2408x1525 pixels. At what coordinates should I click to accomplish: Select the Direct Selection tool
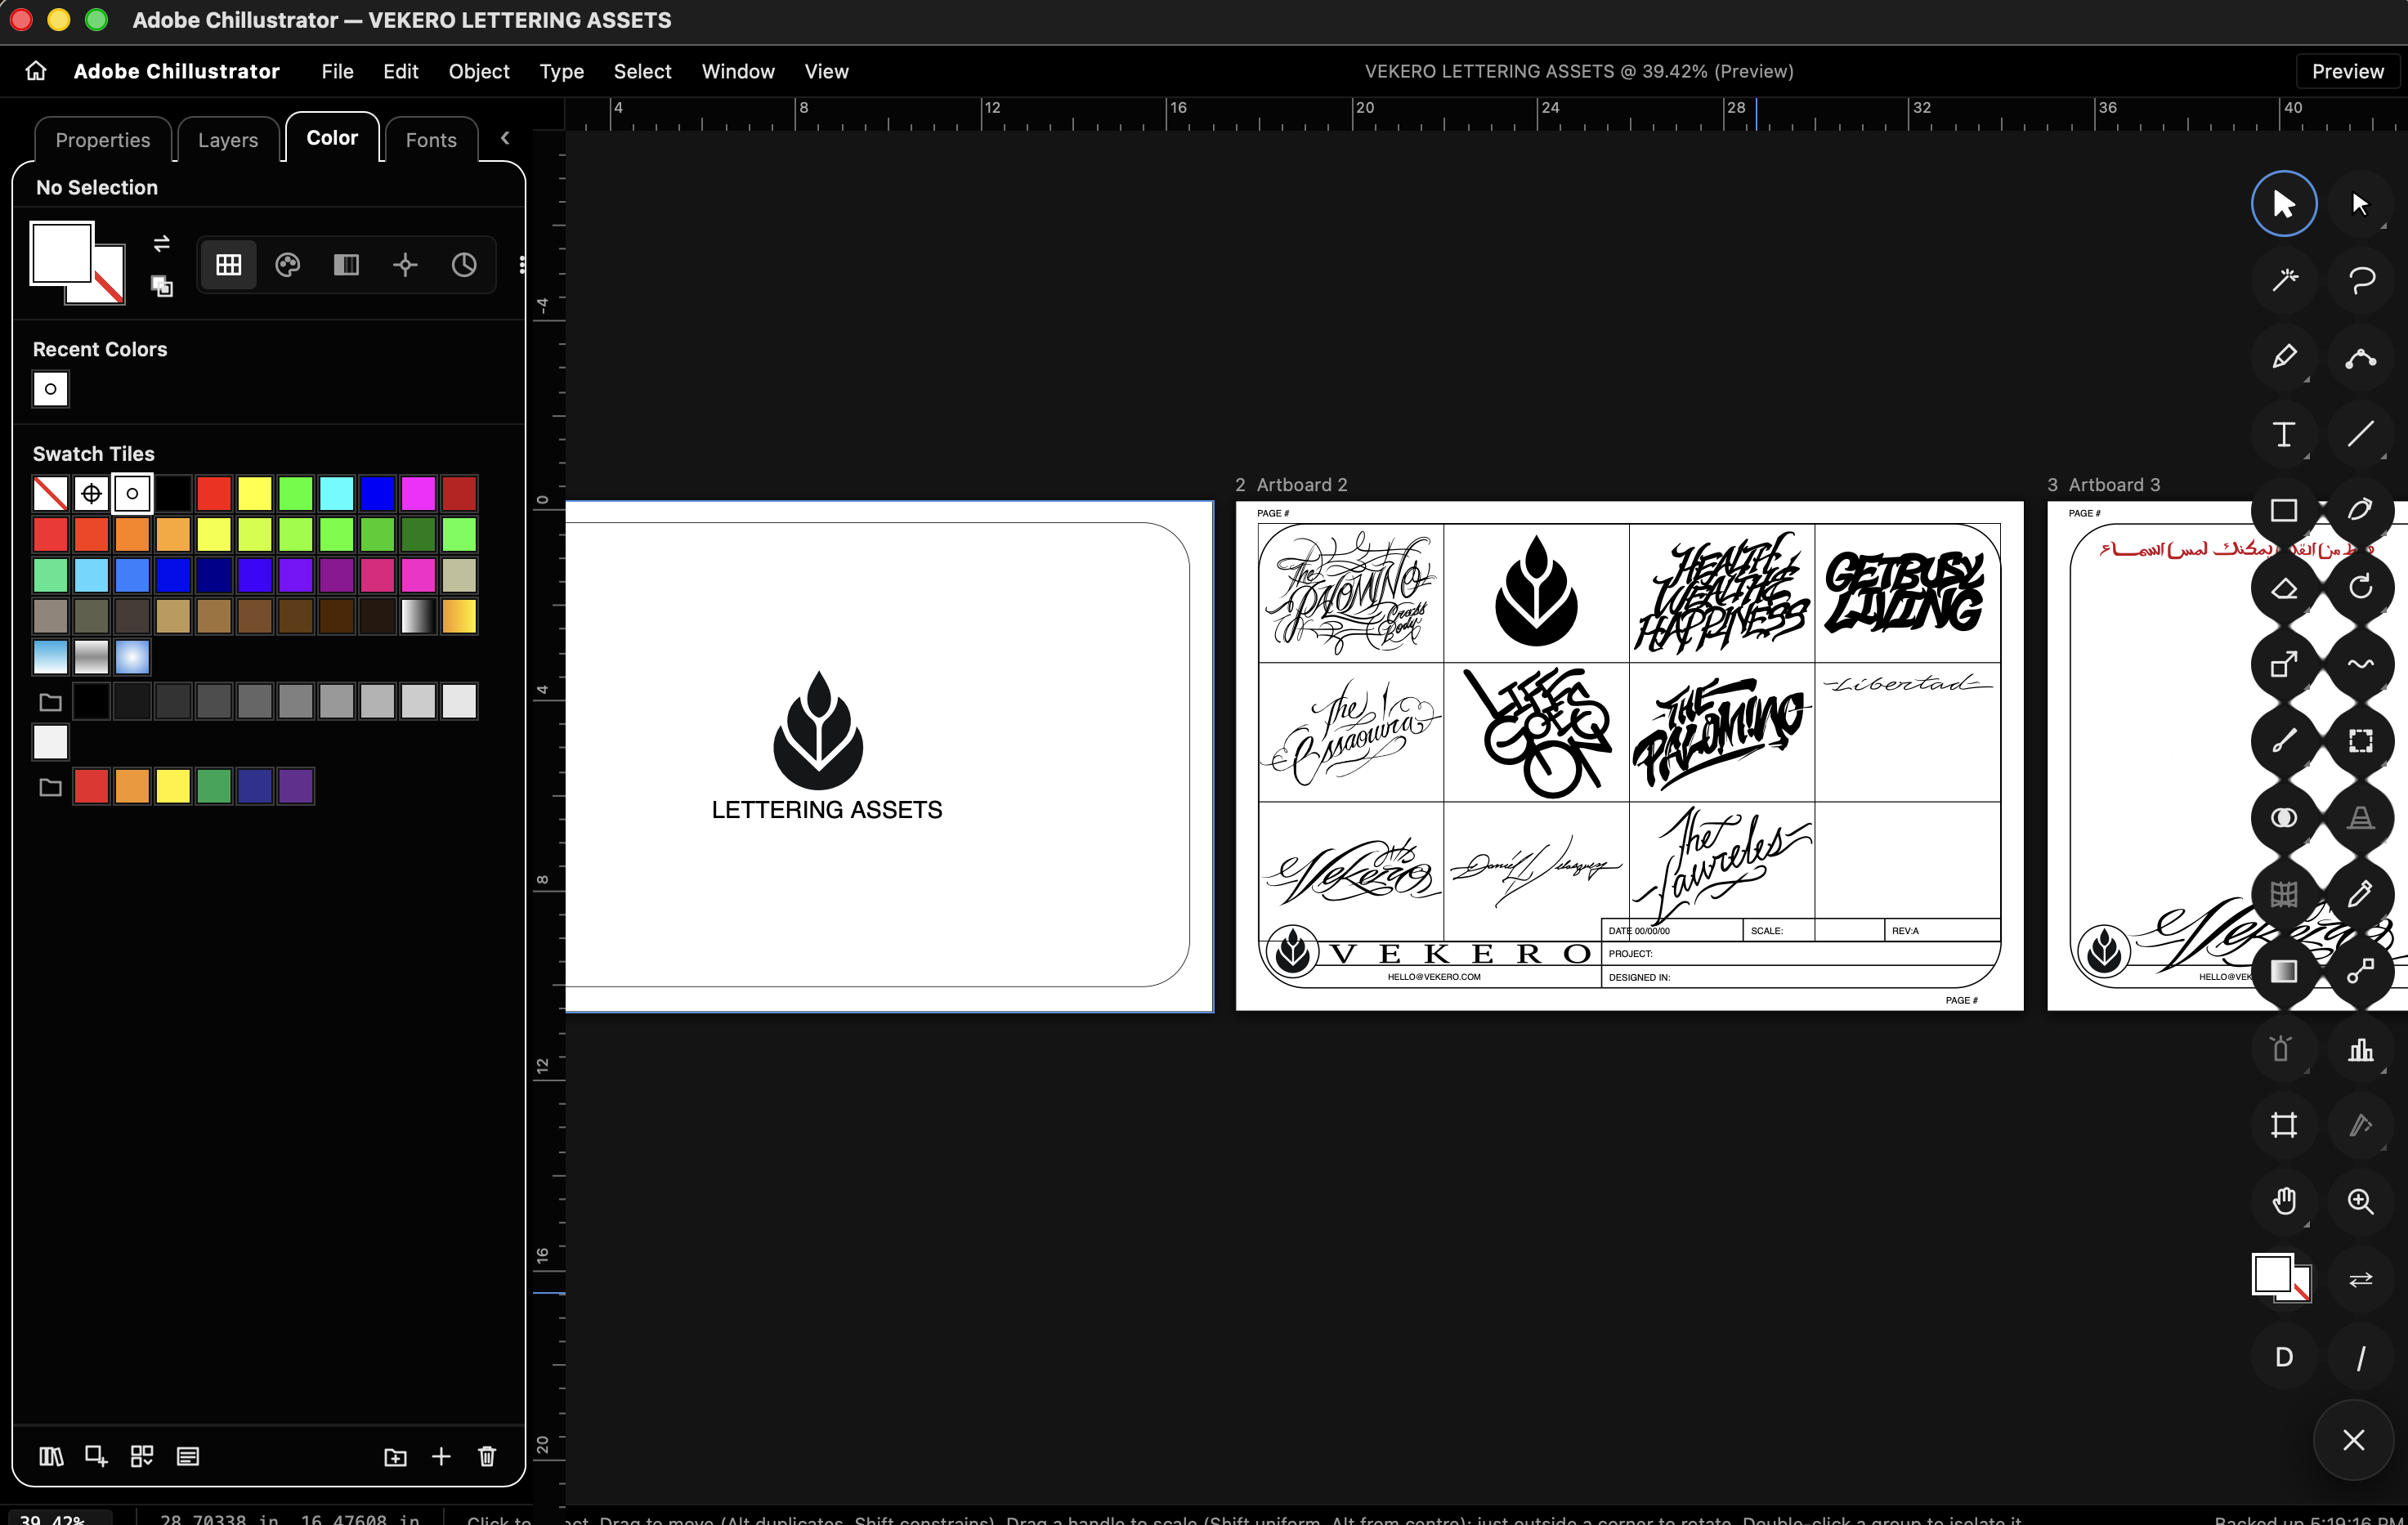(x=2360, y=204)
